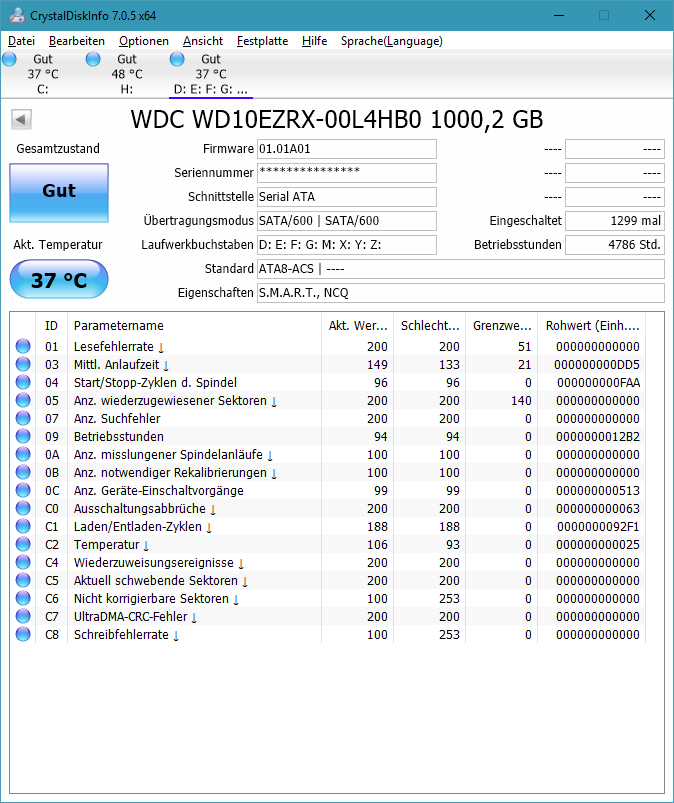Click the status orb of Mittl. Anlaufzeit row

tap(23, 364)
